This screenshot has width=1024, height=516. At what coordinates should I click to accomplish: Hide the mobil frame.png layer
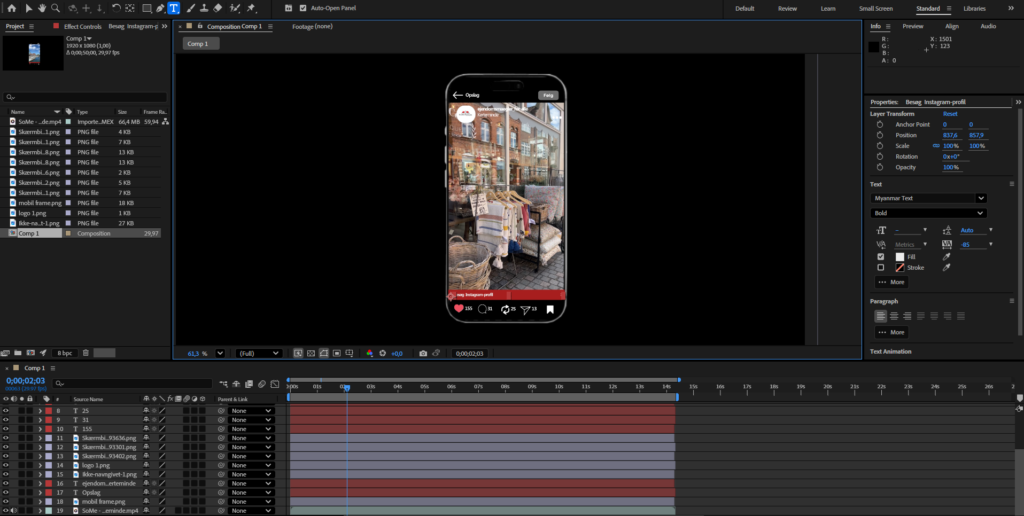click(6, 502)
